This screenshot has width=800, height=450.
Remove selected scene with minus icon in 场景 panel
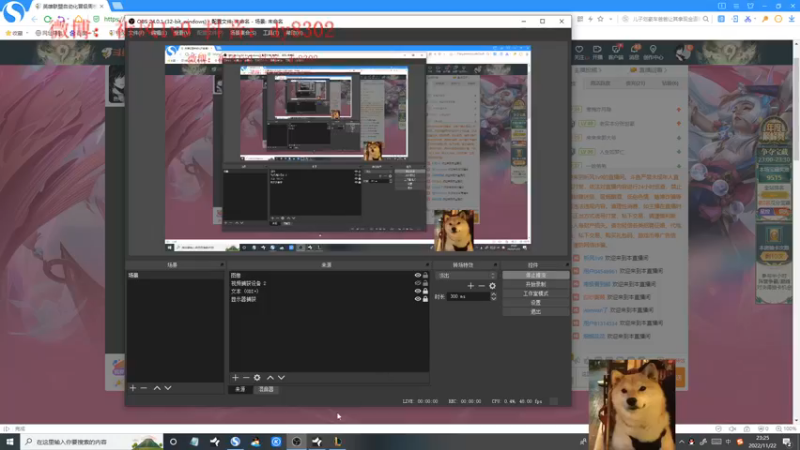[x=144, y=388]
